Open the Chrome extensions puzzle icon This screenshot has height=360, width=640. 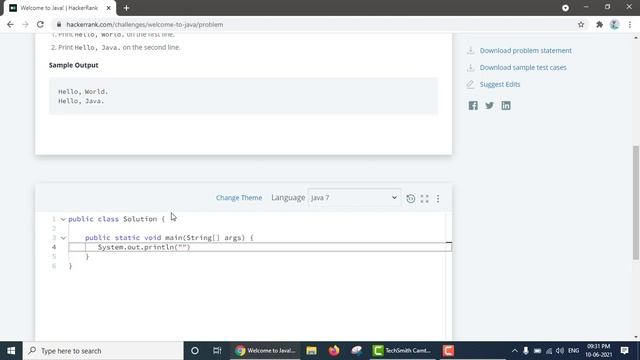click(599, 24)
